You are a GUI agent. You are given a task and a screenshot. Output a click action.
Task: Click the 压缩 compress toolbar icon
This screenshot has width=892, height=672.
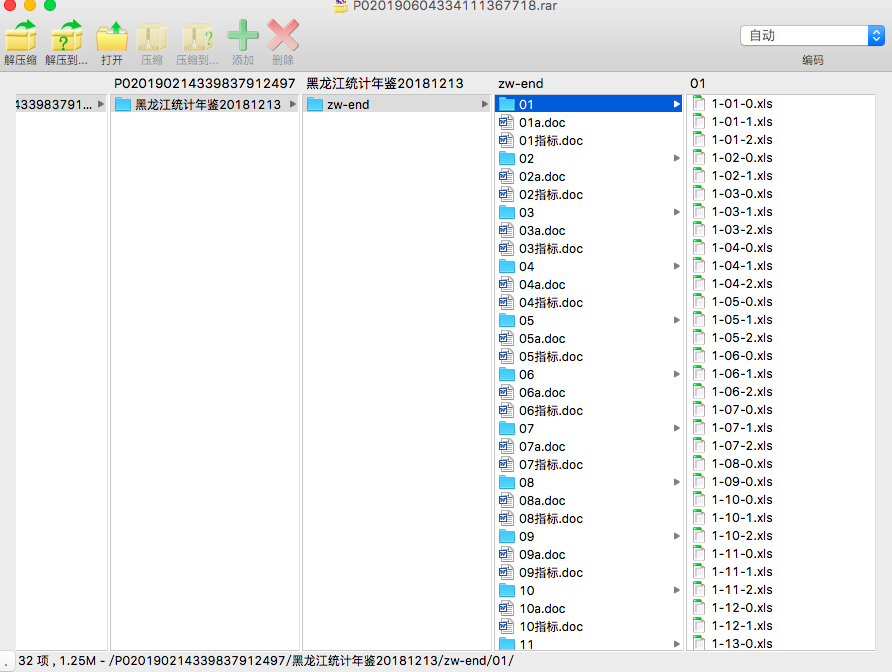tap(152, 37)
